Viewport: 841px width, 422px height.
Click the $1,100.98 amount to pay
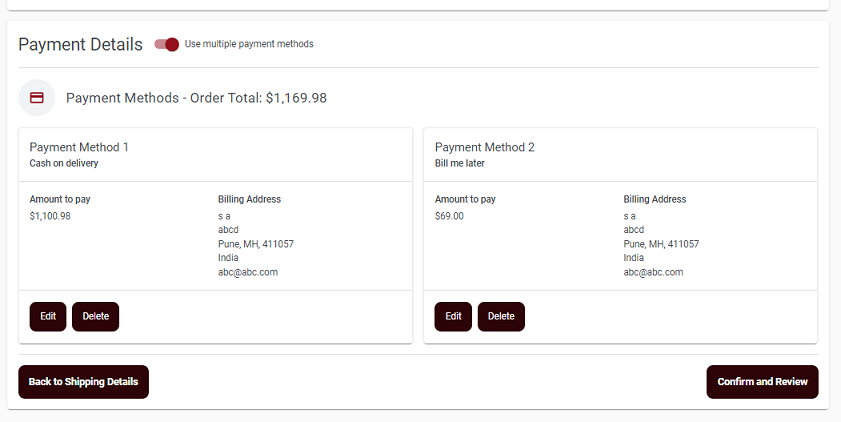[x=50, y=216]
